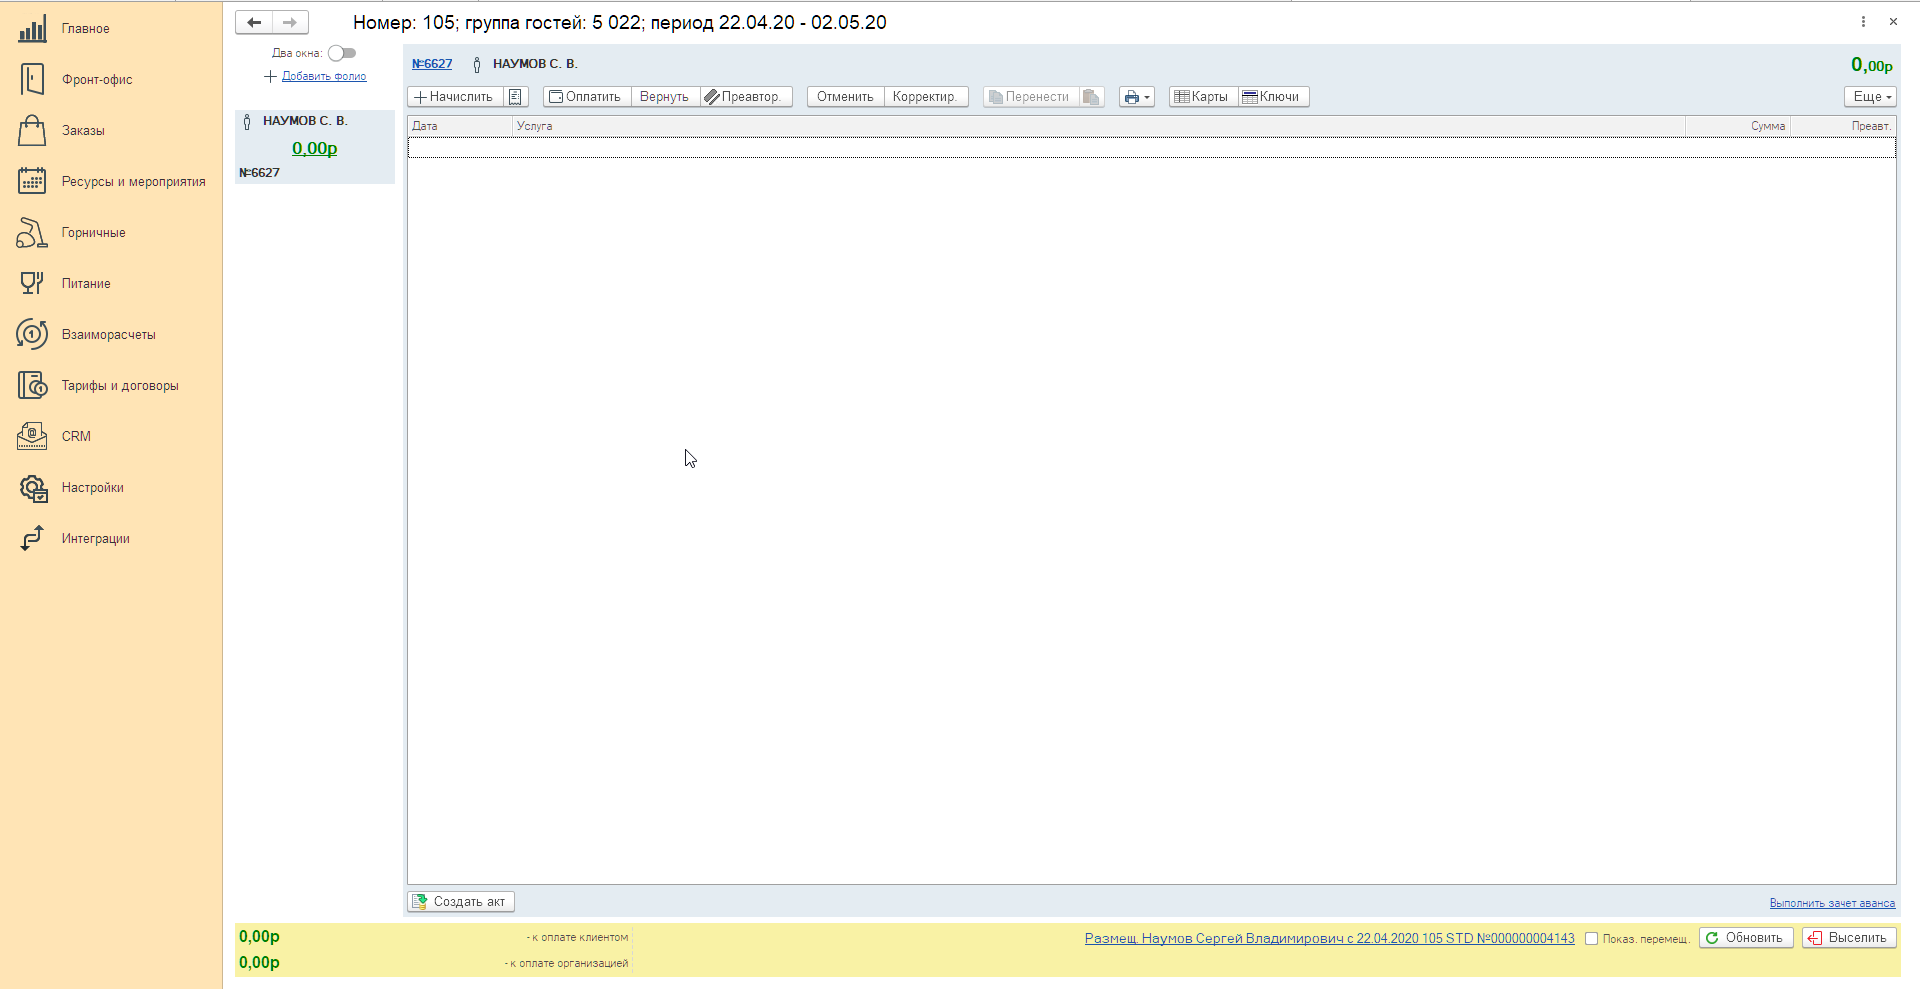Screen dimensions: 1920x989
Task: Open the window's three-dot options menu
Action: point(1863,21)
